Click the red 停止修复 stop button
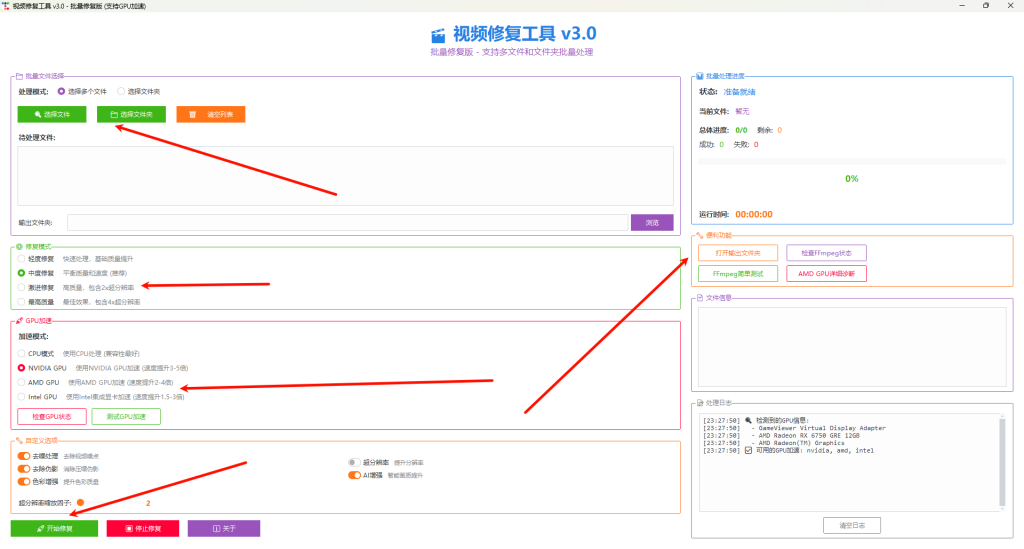 tap(142, 528)
